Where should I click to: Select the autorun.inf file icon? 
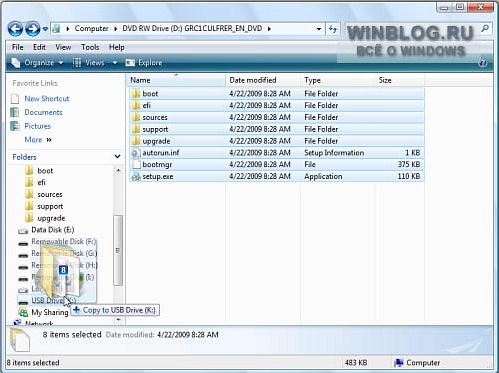136,153
